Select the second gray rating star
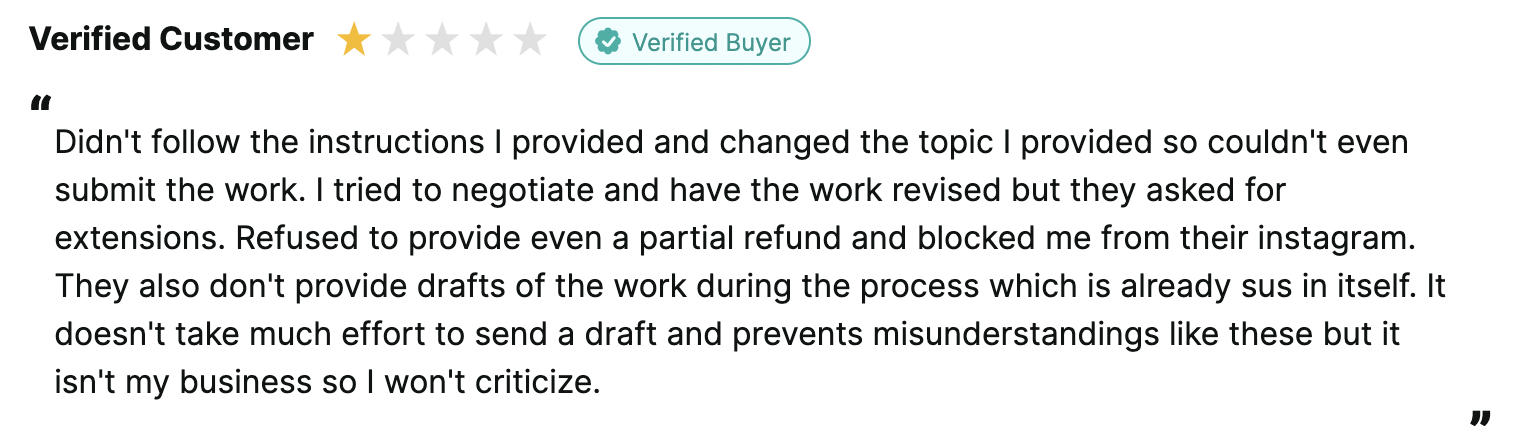This screenshot has height=446, width=1518. (397, 40)
